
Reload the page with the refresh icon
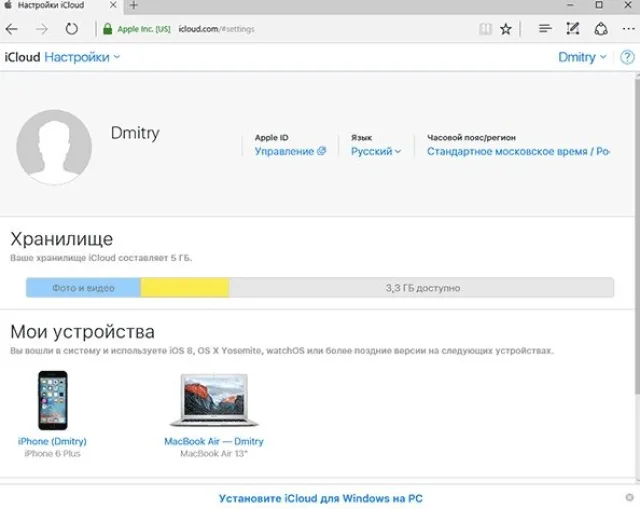coord(72,29)
